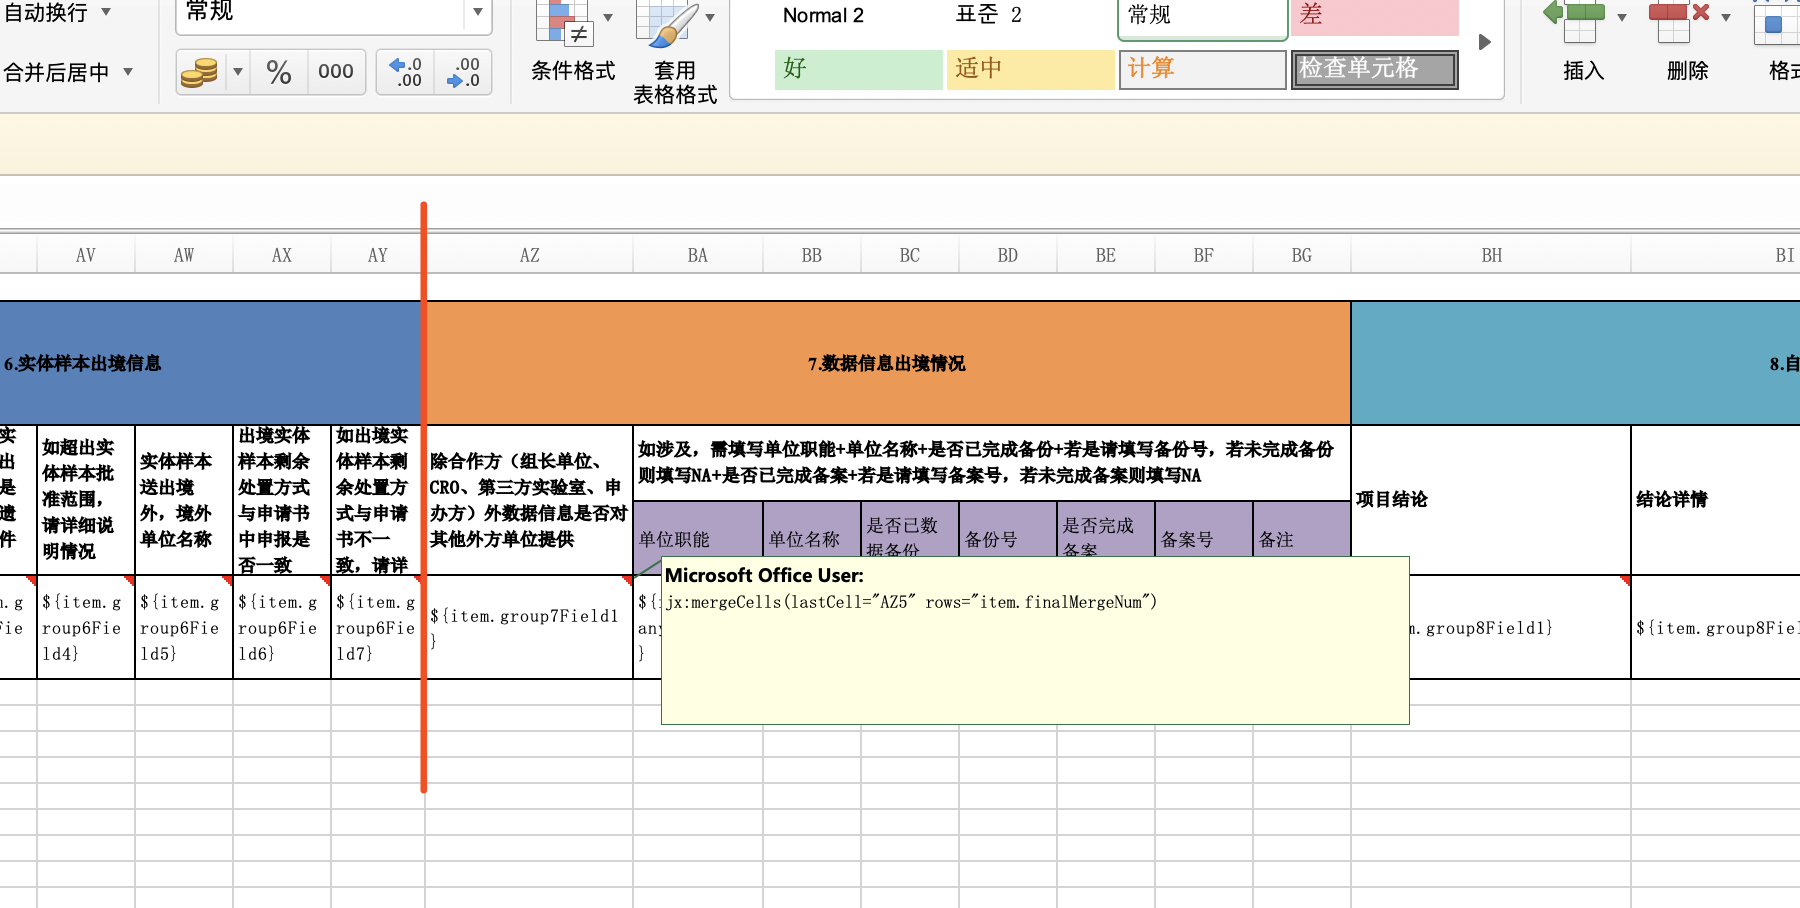The image size is (1800, 908).
Task: Open 条件格式 conditional formatting icon
Action: [x=564, y=24]
